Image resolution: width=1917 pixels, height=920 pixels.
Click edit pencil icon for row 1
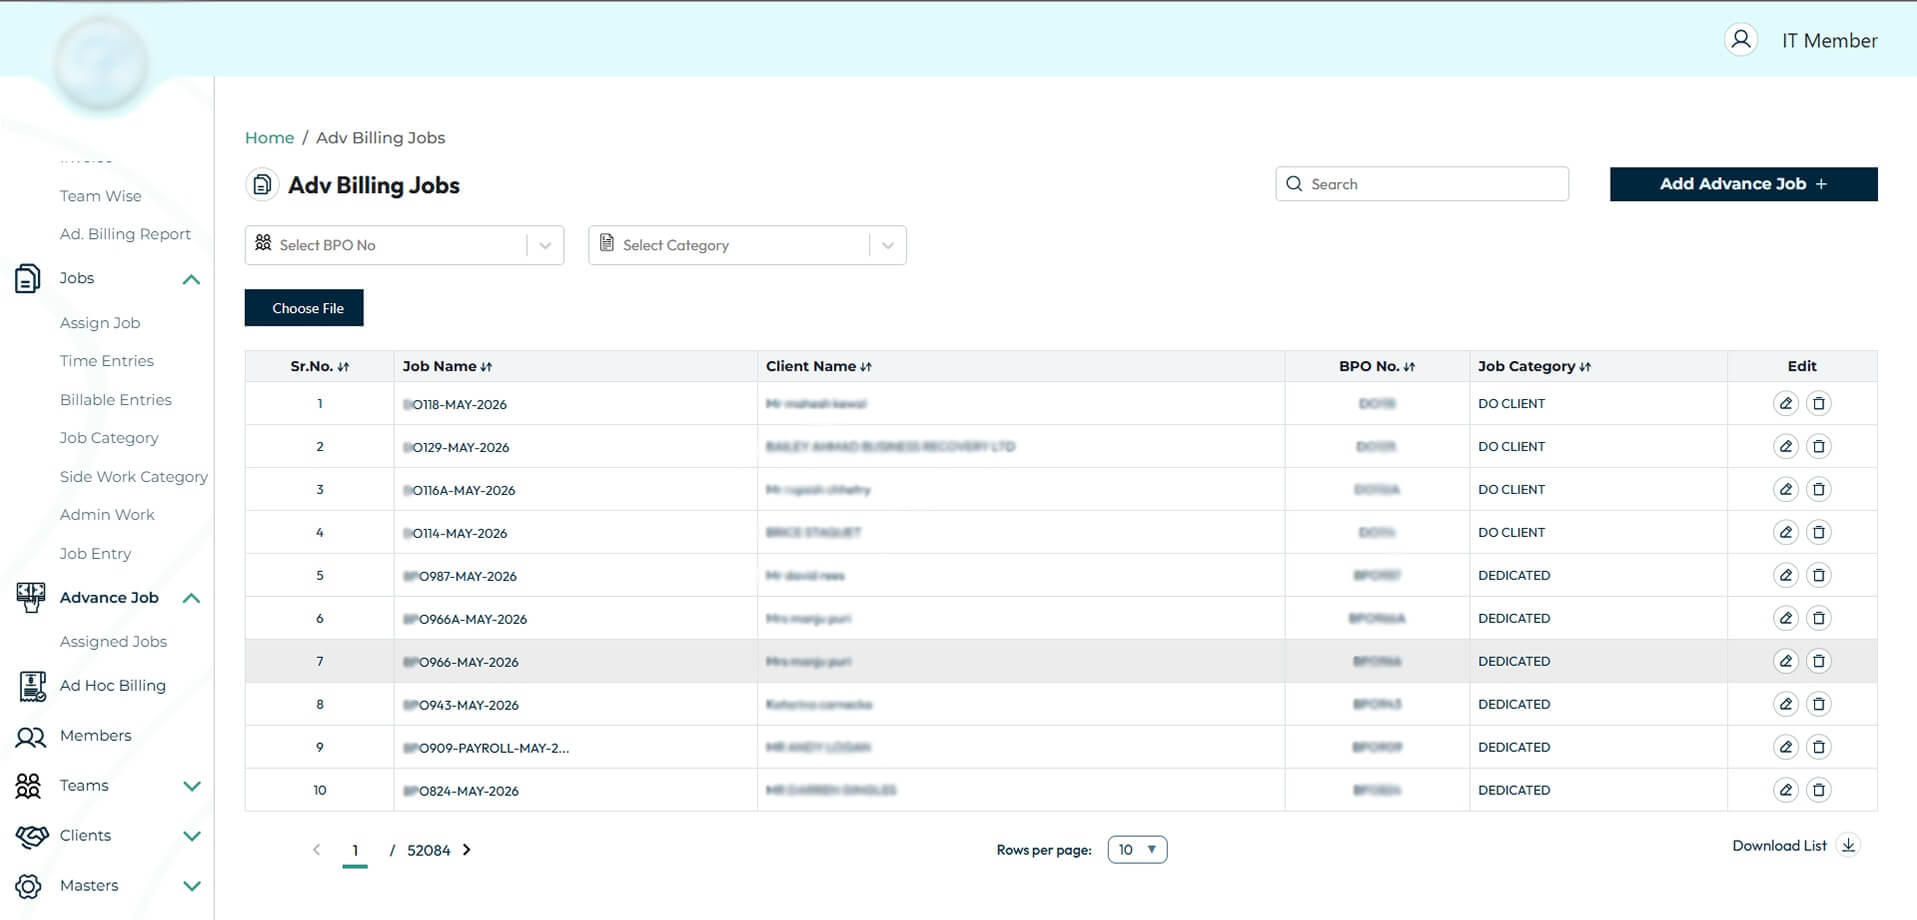coord(1785,404)
